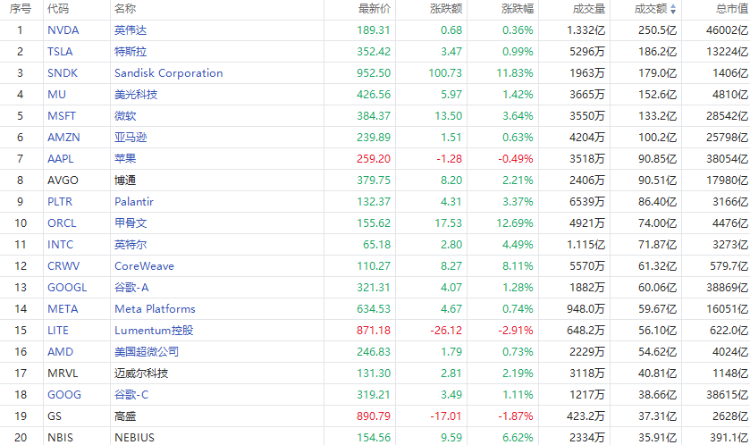The width and height of the screenshot is (750, 445).
Task: Open the Meta Platforms name link
Action: (x=155, y=309)
